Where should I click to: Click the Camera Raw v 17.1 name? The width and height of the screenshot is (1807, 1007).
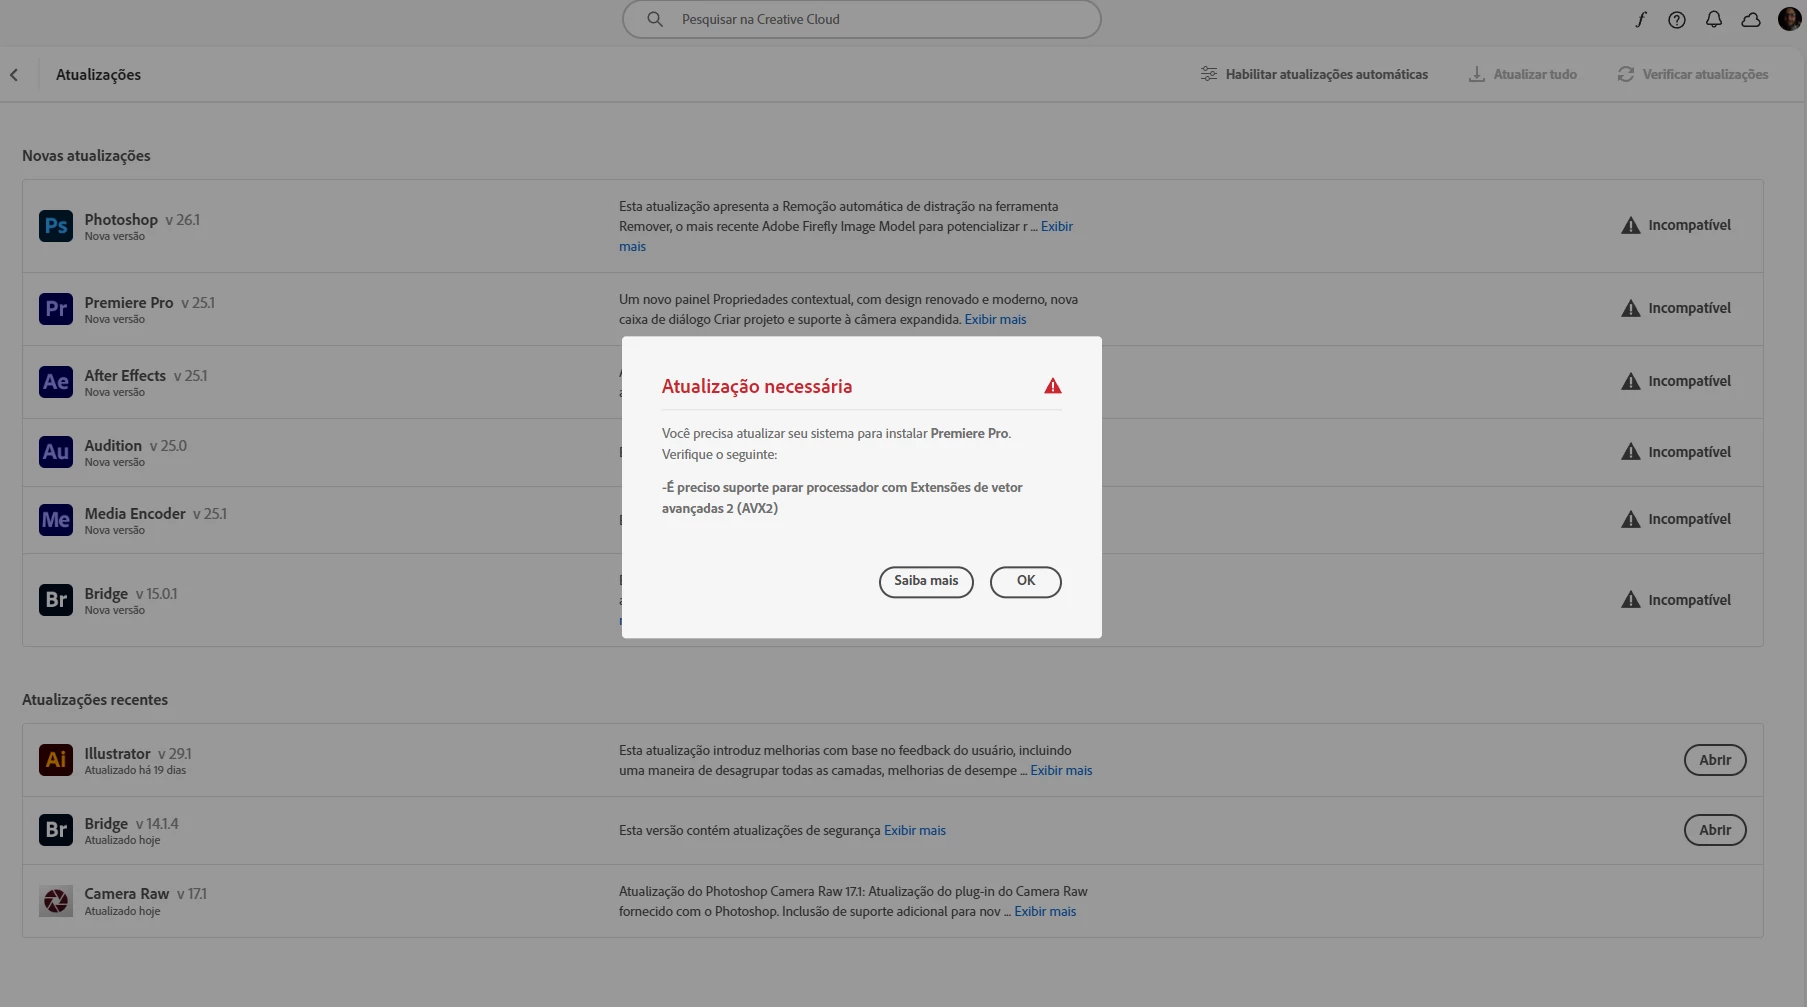coord(146,894)
